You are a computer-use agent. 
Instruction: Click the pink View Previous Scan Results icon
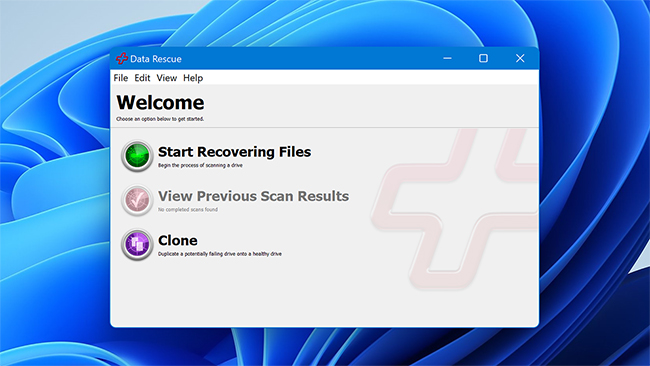point(137,200)
